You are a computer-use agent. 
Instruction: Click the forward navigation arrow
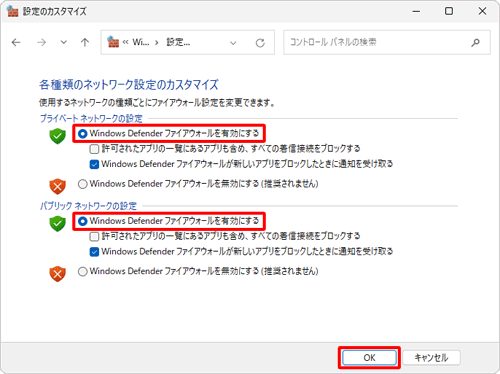pyautogui.click(x=42, y=42)
